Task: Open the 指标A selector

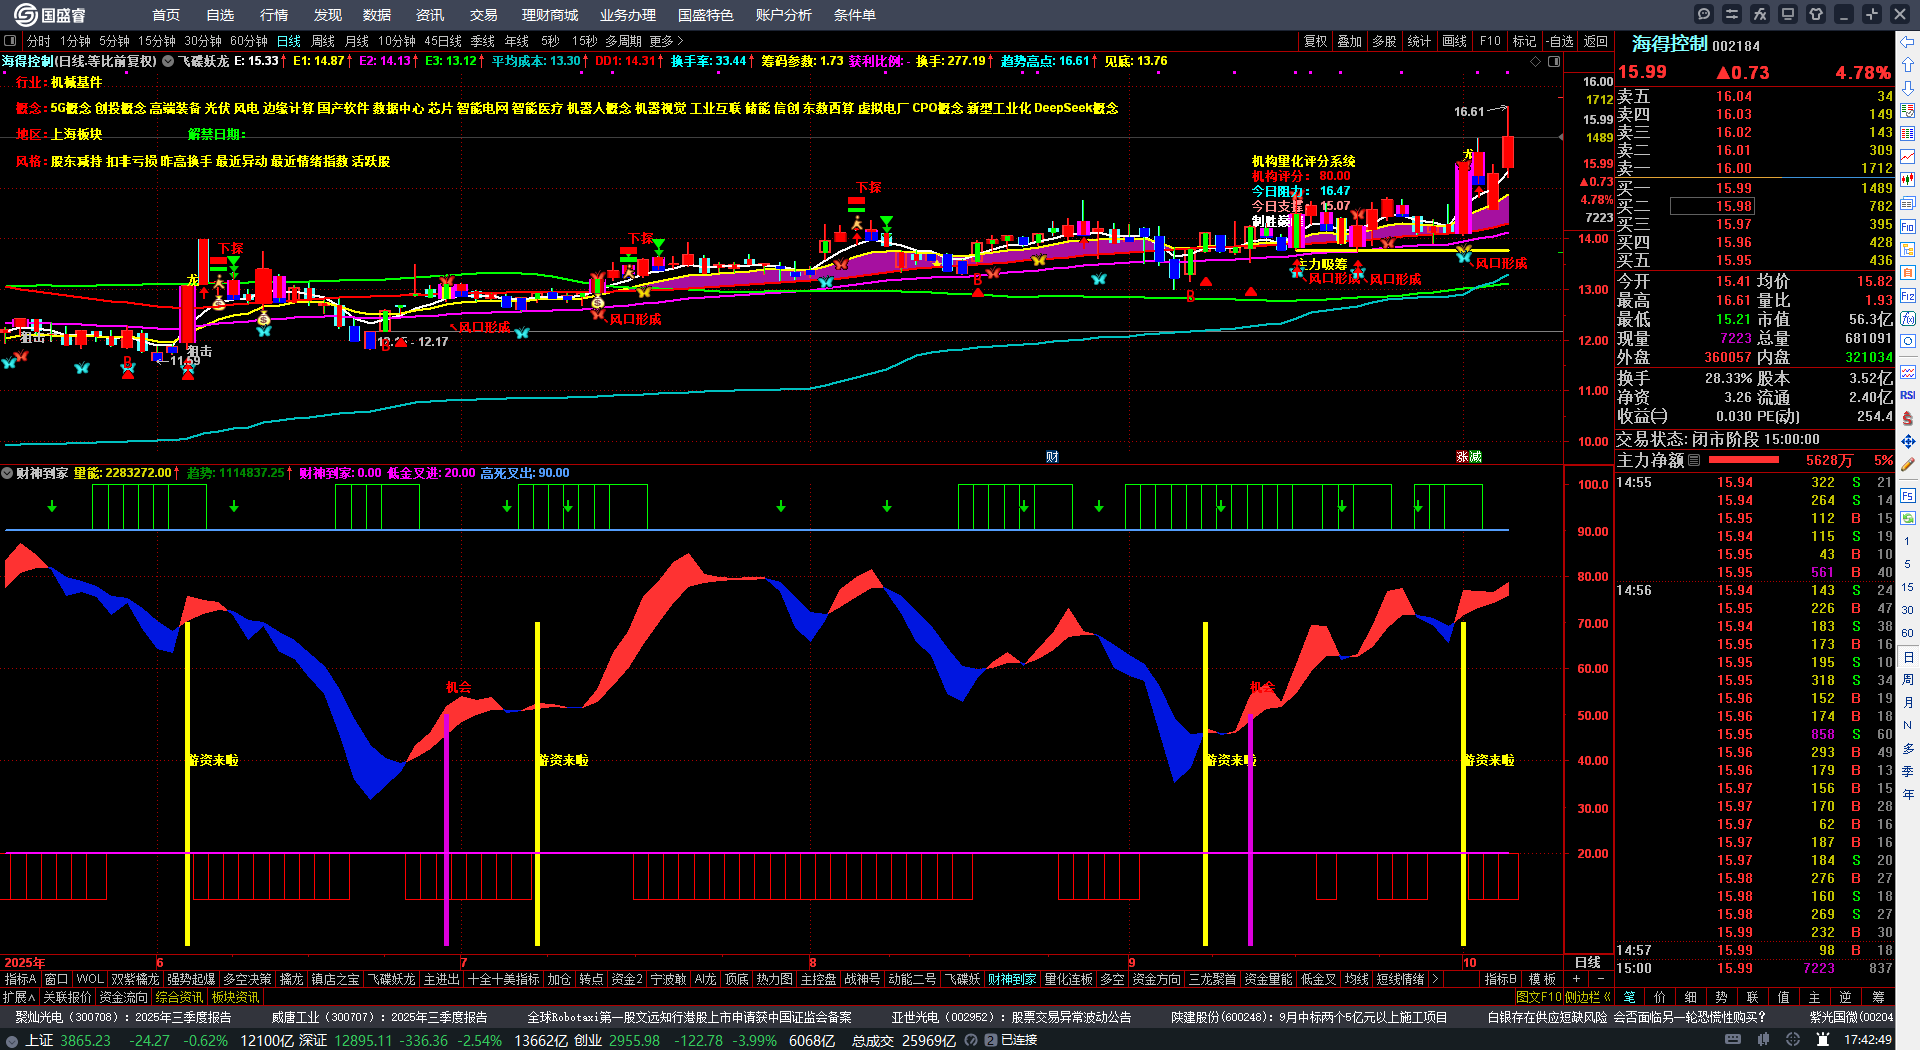Action: pyautogui.click(x=20, y=979)
